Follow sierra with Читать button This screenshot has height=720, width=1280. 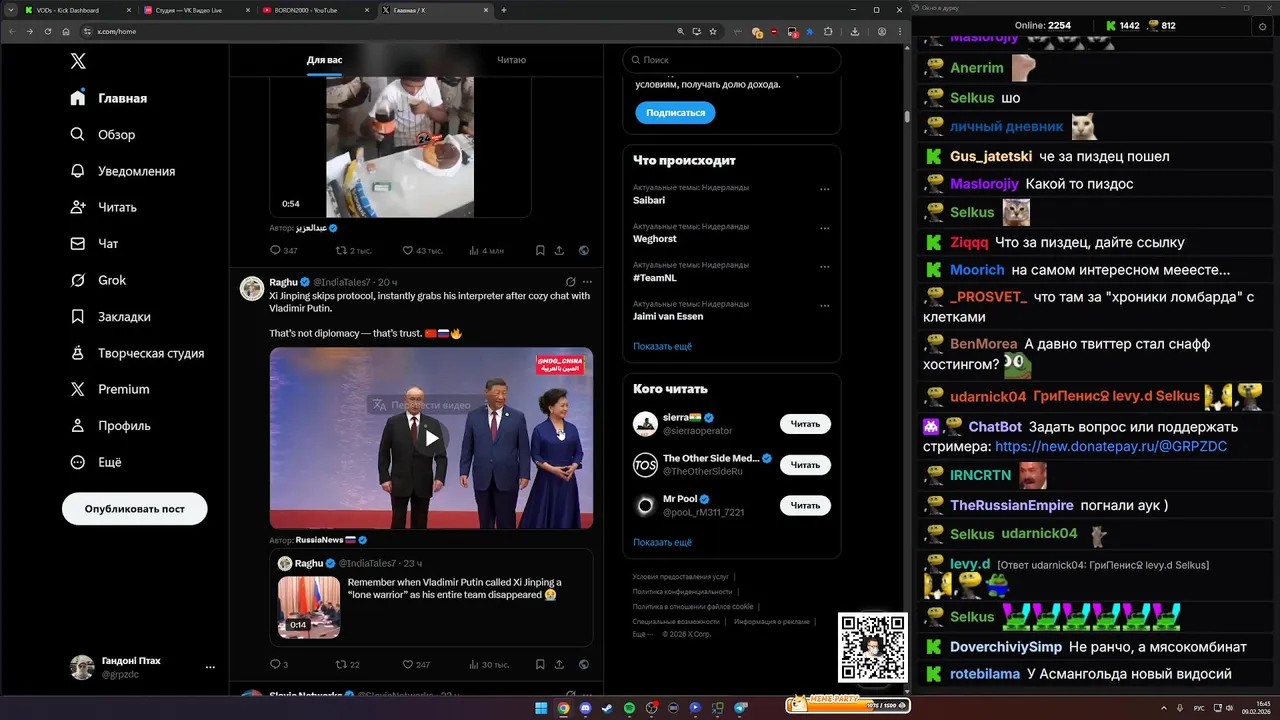pyautogui.click(x=805, y=424)
